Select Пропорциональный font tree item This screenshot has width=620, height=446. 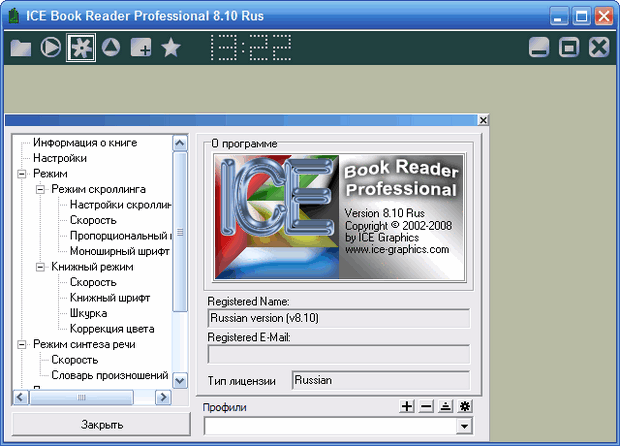point(121,236)
